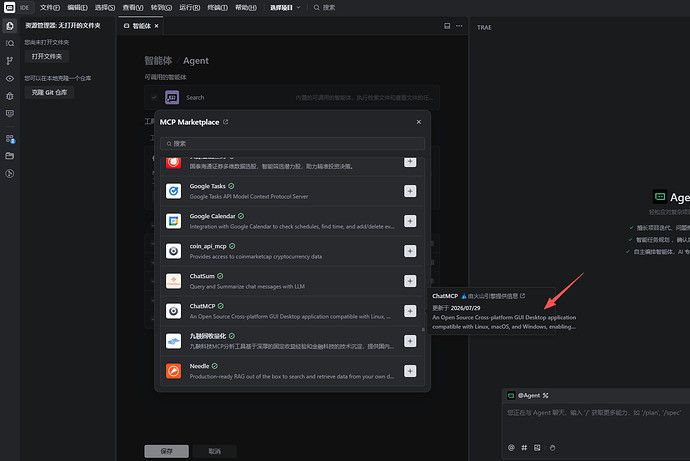
Task: Close the 智能体 tab
Action: coord(156,26)
